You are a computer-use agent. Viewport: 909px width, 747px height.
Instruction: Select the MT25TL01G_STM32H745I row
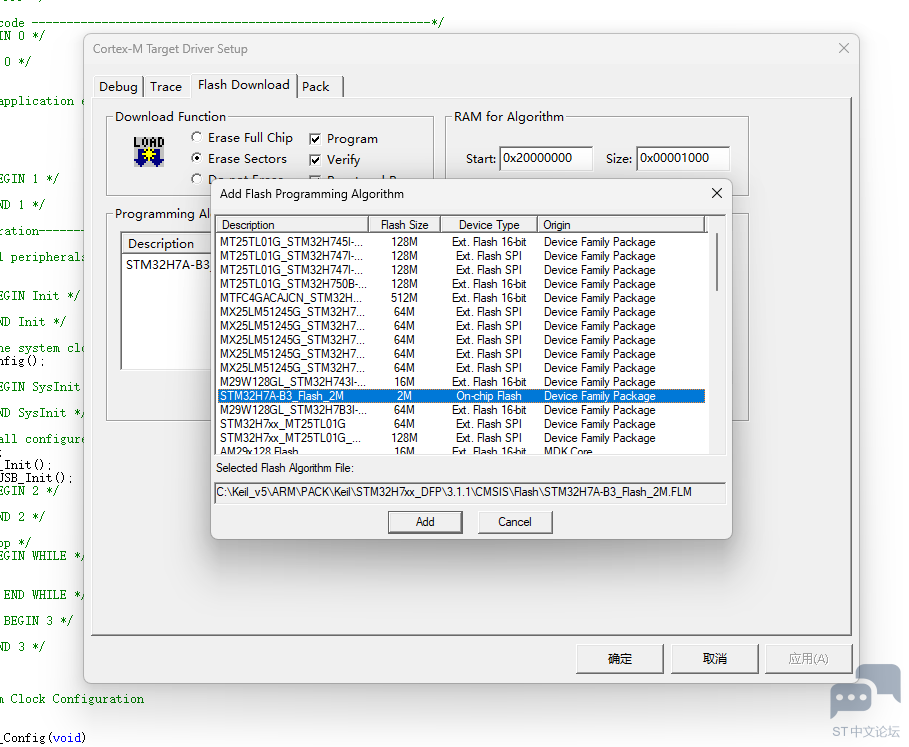pos(461,242)
